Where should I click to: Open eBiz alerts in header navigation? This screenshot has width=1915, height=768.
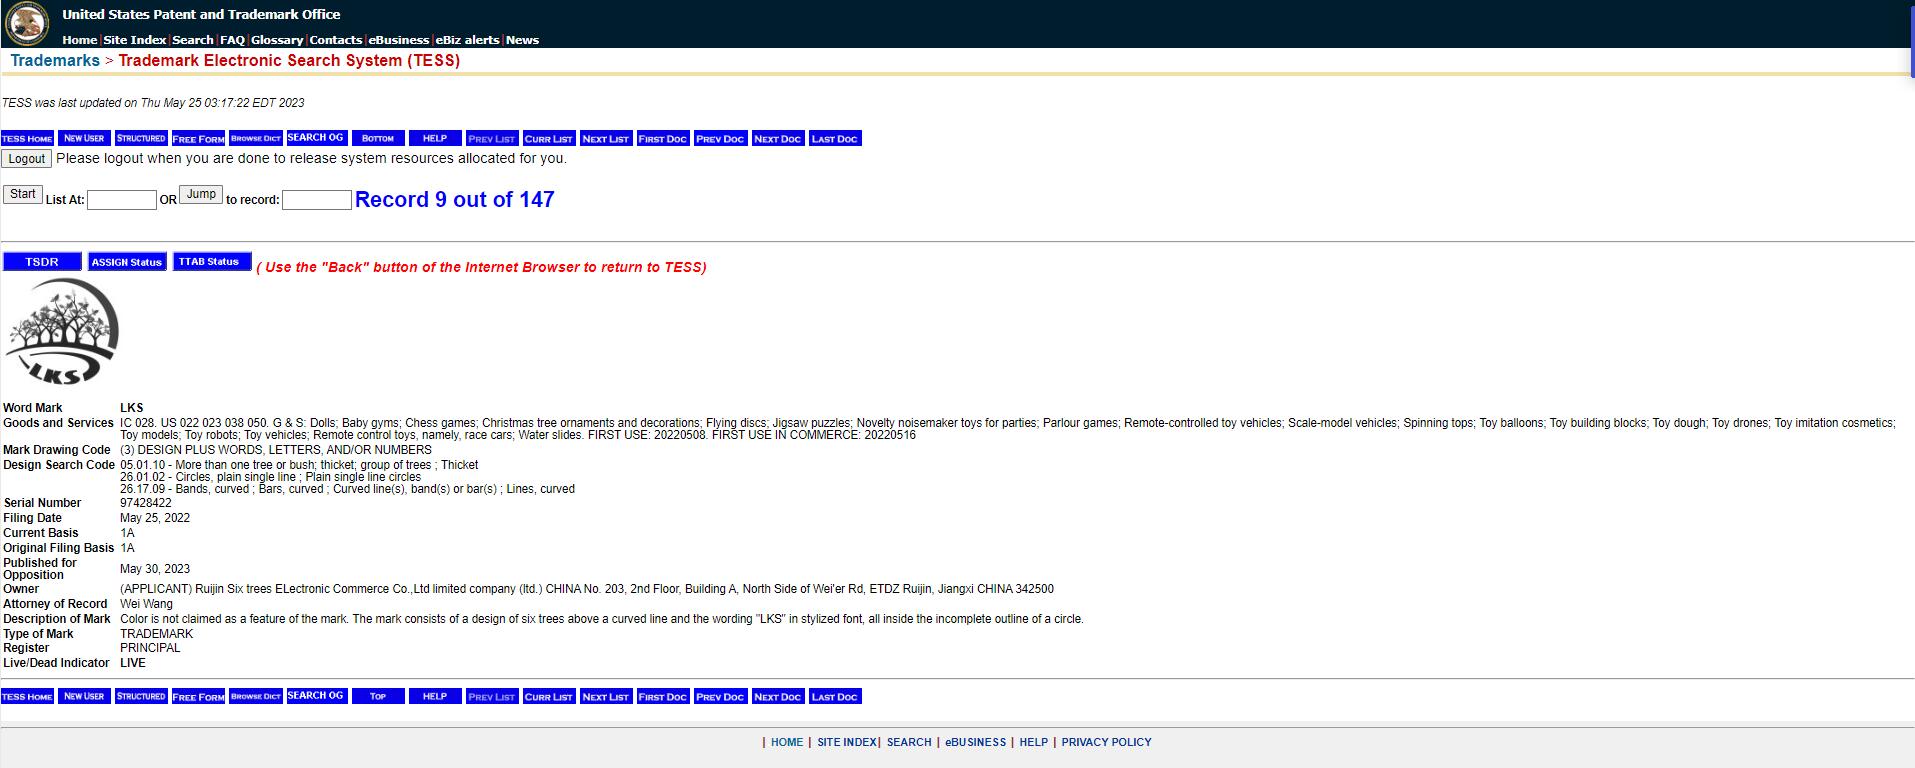pos(467,40)
